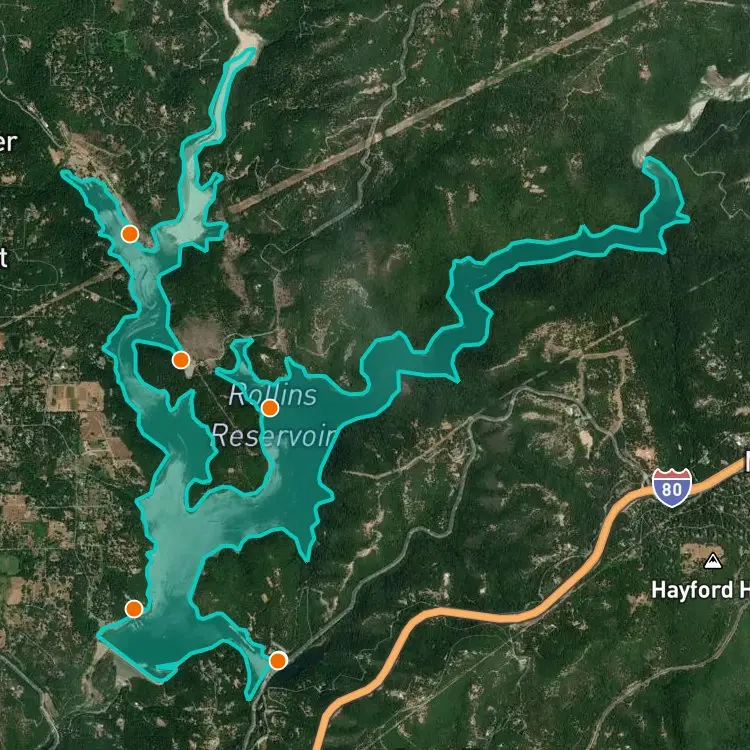Open the orange marker next to Rollins label
The width and height of the screenshot is (750, 750).
click(x=270, y=408)
